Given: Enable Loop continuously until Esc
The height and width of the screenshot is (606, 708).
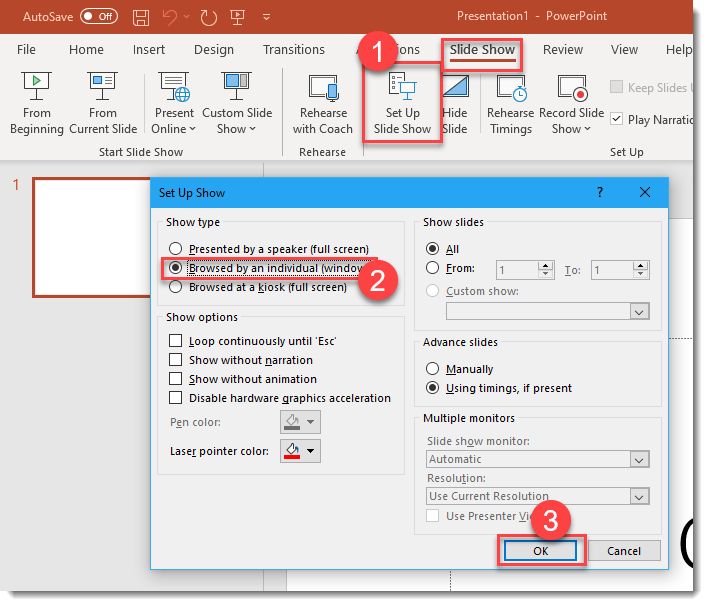Looking at the screenshot, I should [175, 340].
